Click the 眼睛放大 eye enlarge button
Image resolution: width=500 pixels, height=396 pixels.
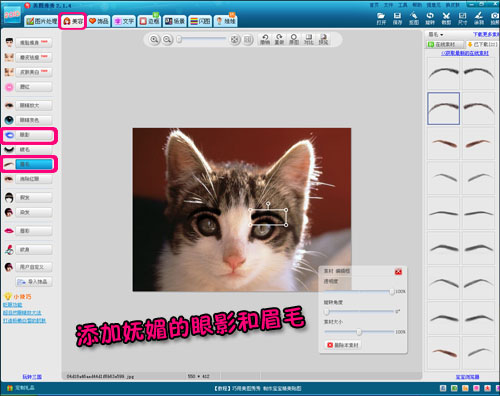(x=33, y=105)
